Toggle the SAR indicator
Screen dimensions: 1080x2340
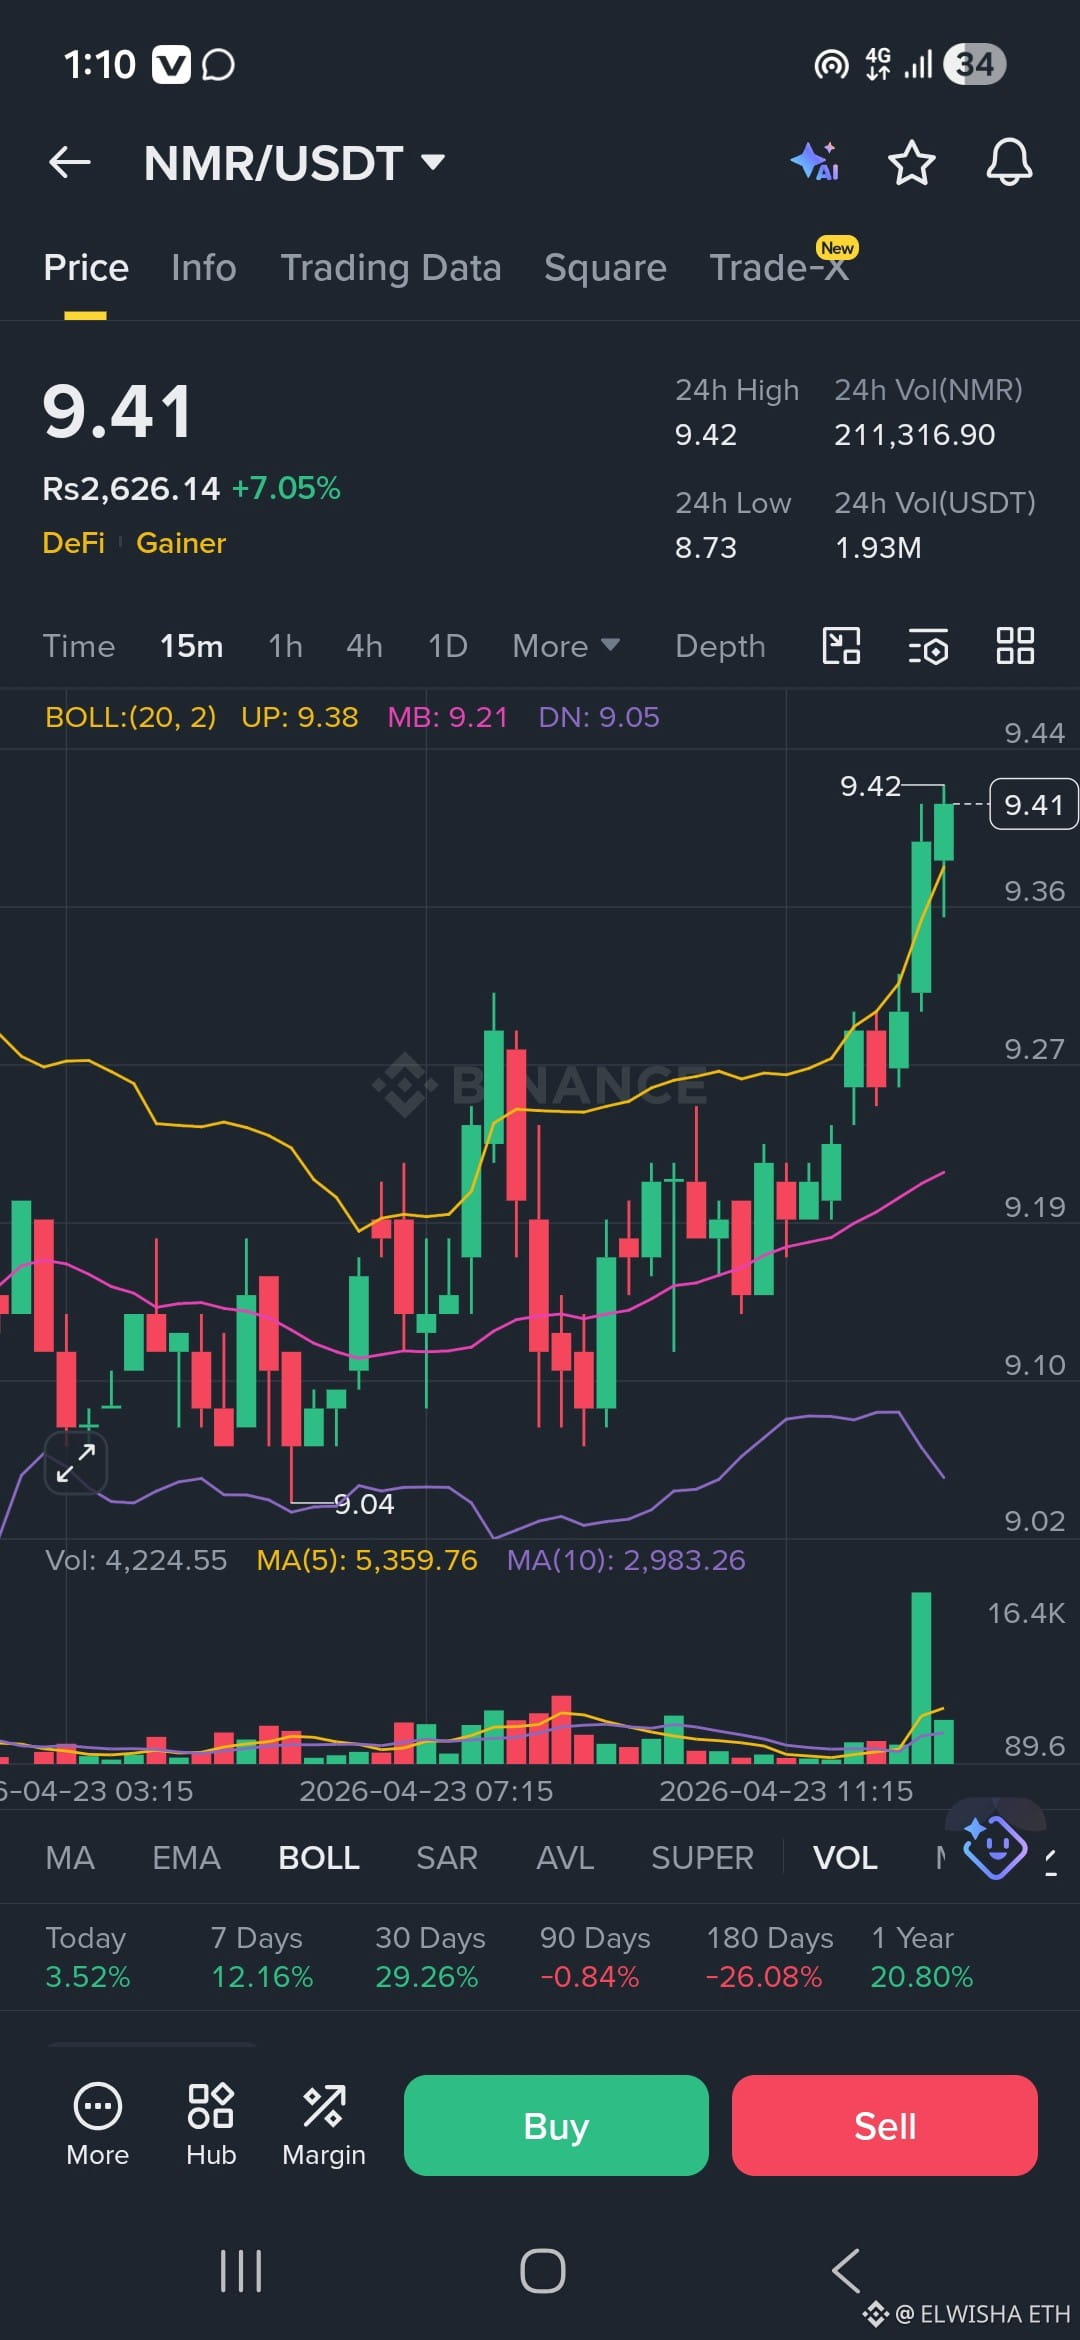click(x=447, y=1858)
